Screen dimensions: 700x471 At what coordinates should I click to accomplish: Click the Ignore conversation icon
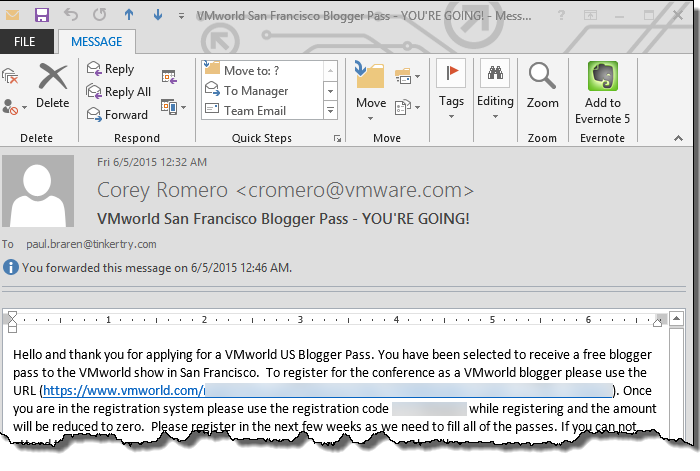(10, 76)
